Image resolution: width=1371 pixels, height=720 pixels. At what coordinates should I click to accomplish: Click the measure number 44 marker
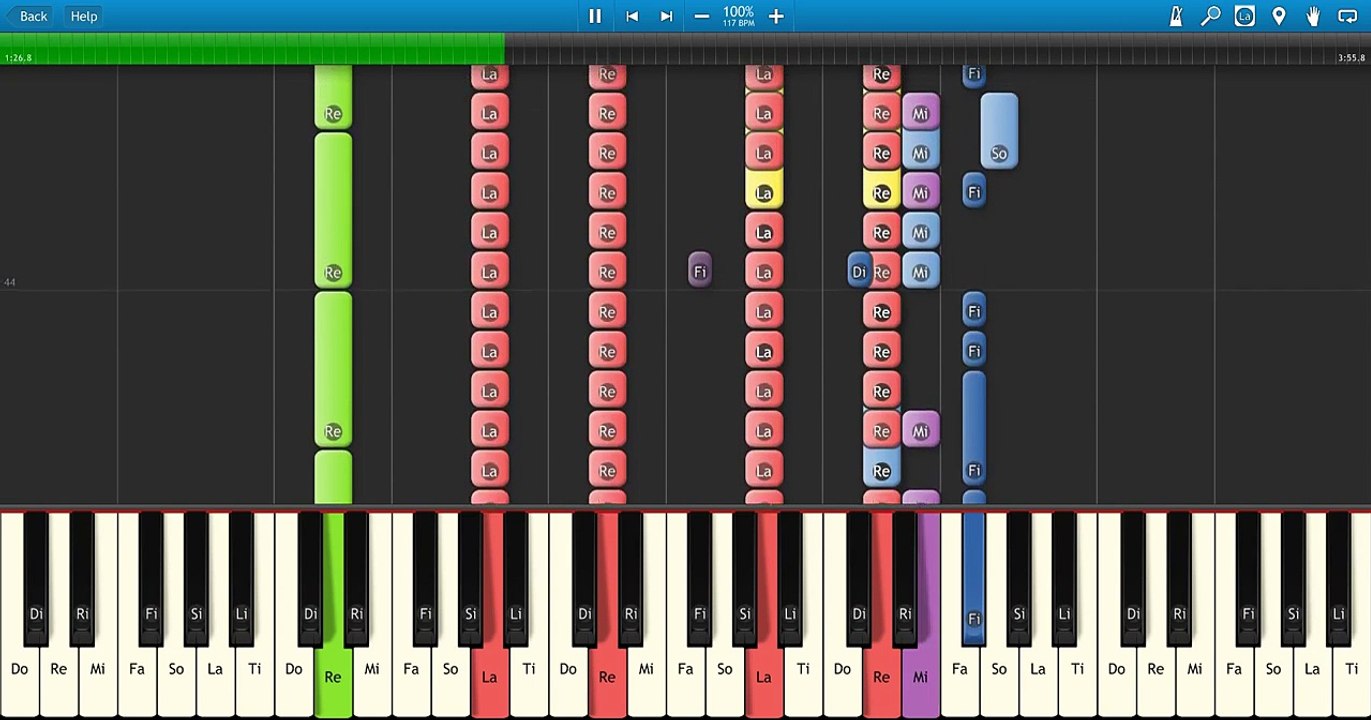(x=9, y=283)
